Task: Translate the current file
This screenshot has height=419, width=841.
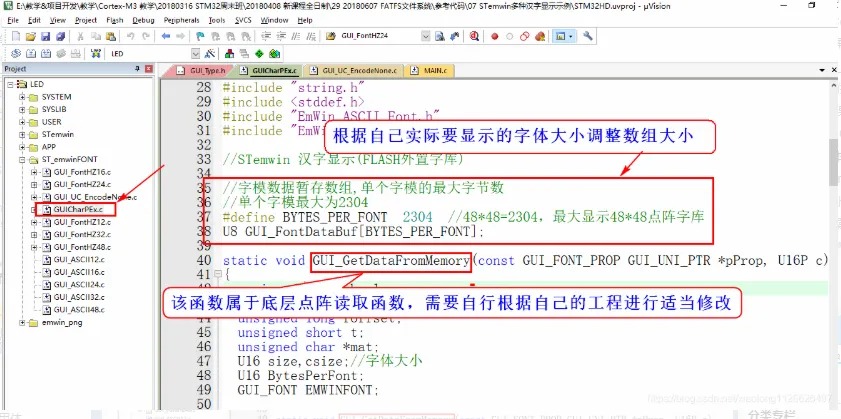Action: tap(16, 54)
